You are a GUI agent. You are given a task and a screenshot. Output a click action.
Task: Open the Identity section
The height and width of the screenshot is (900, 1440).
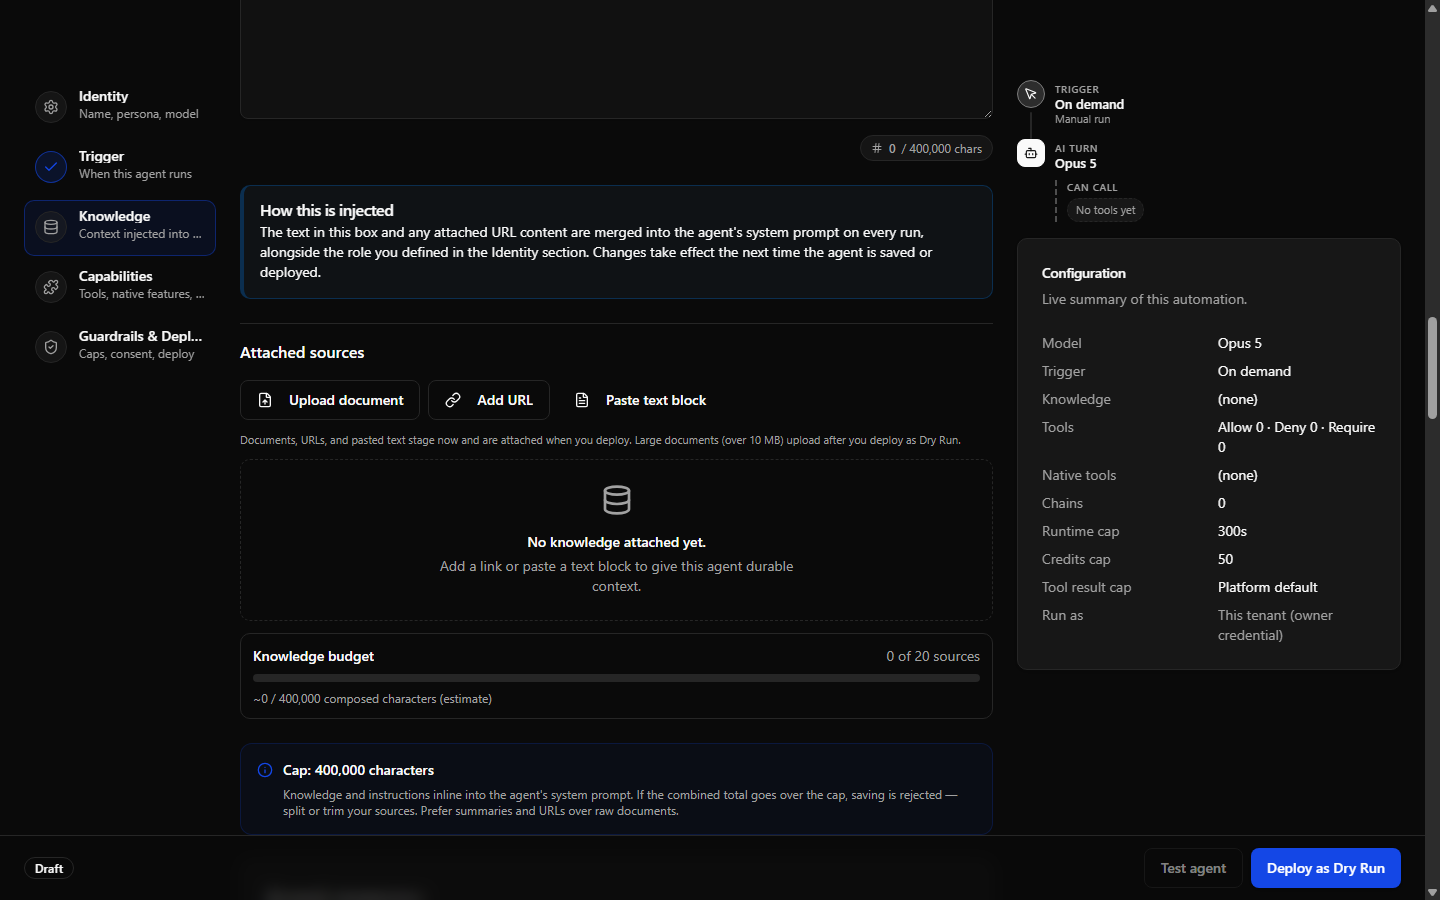pos(120,107)
